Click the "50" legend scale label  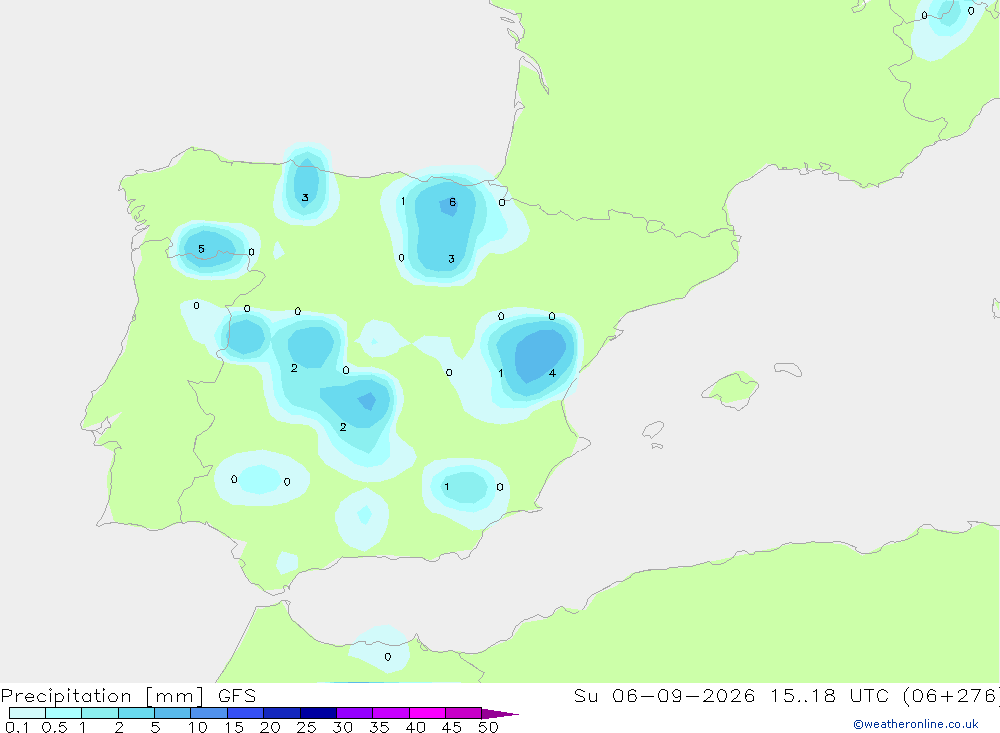489,727
